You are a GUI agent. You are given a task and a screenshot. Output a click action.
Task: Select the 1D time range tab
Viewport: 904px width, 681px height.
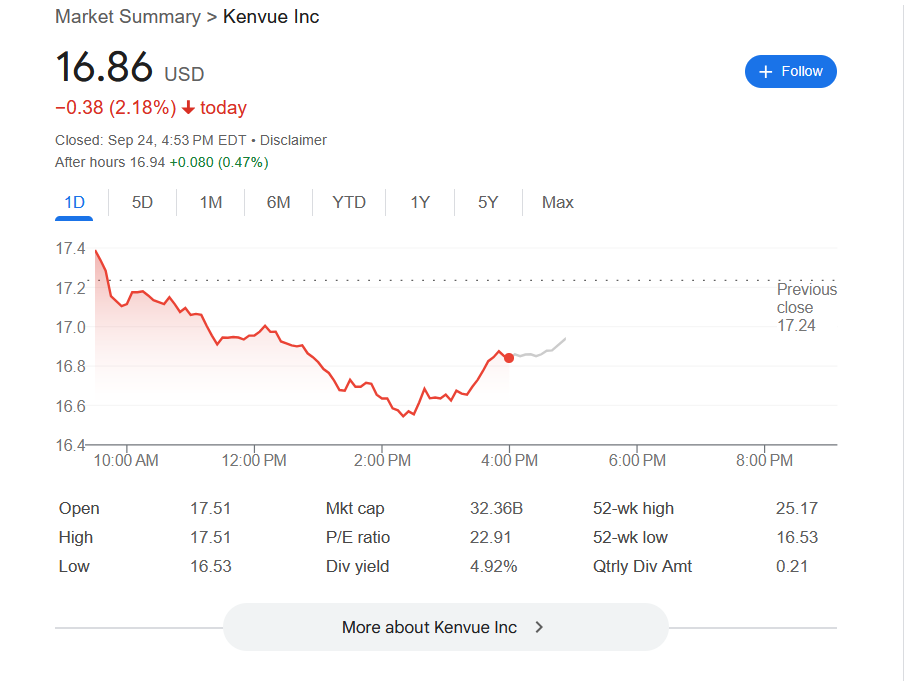point(74,202)
